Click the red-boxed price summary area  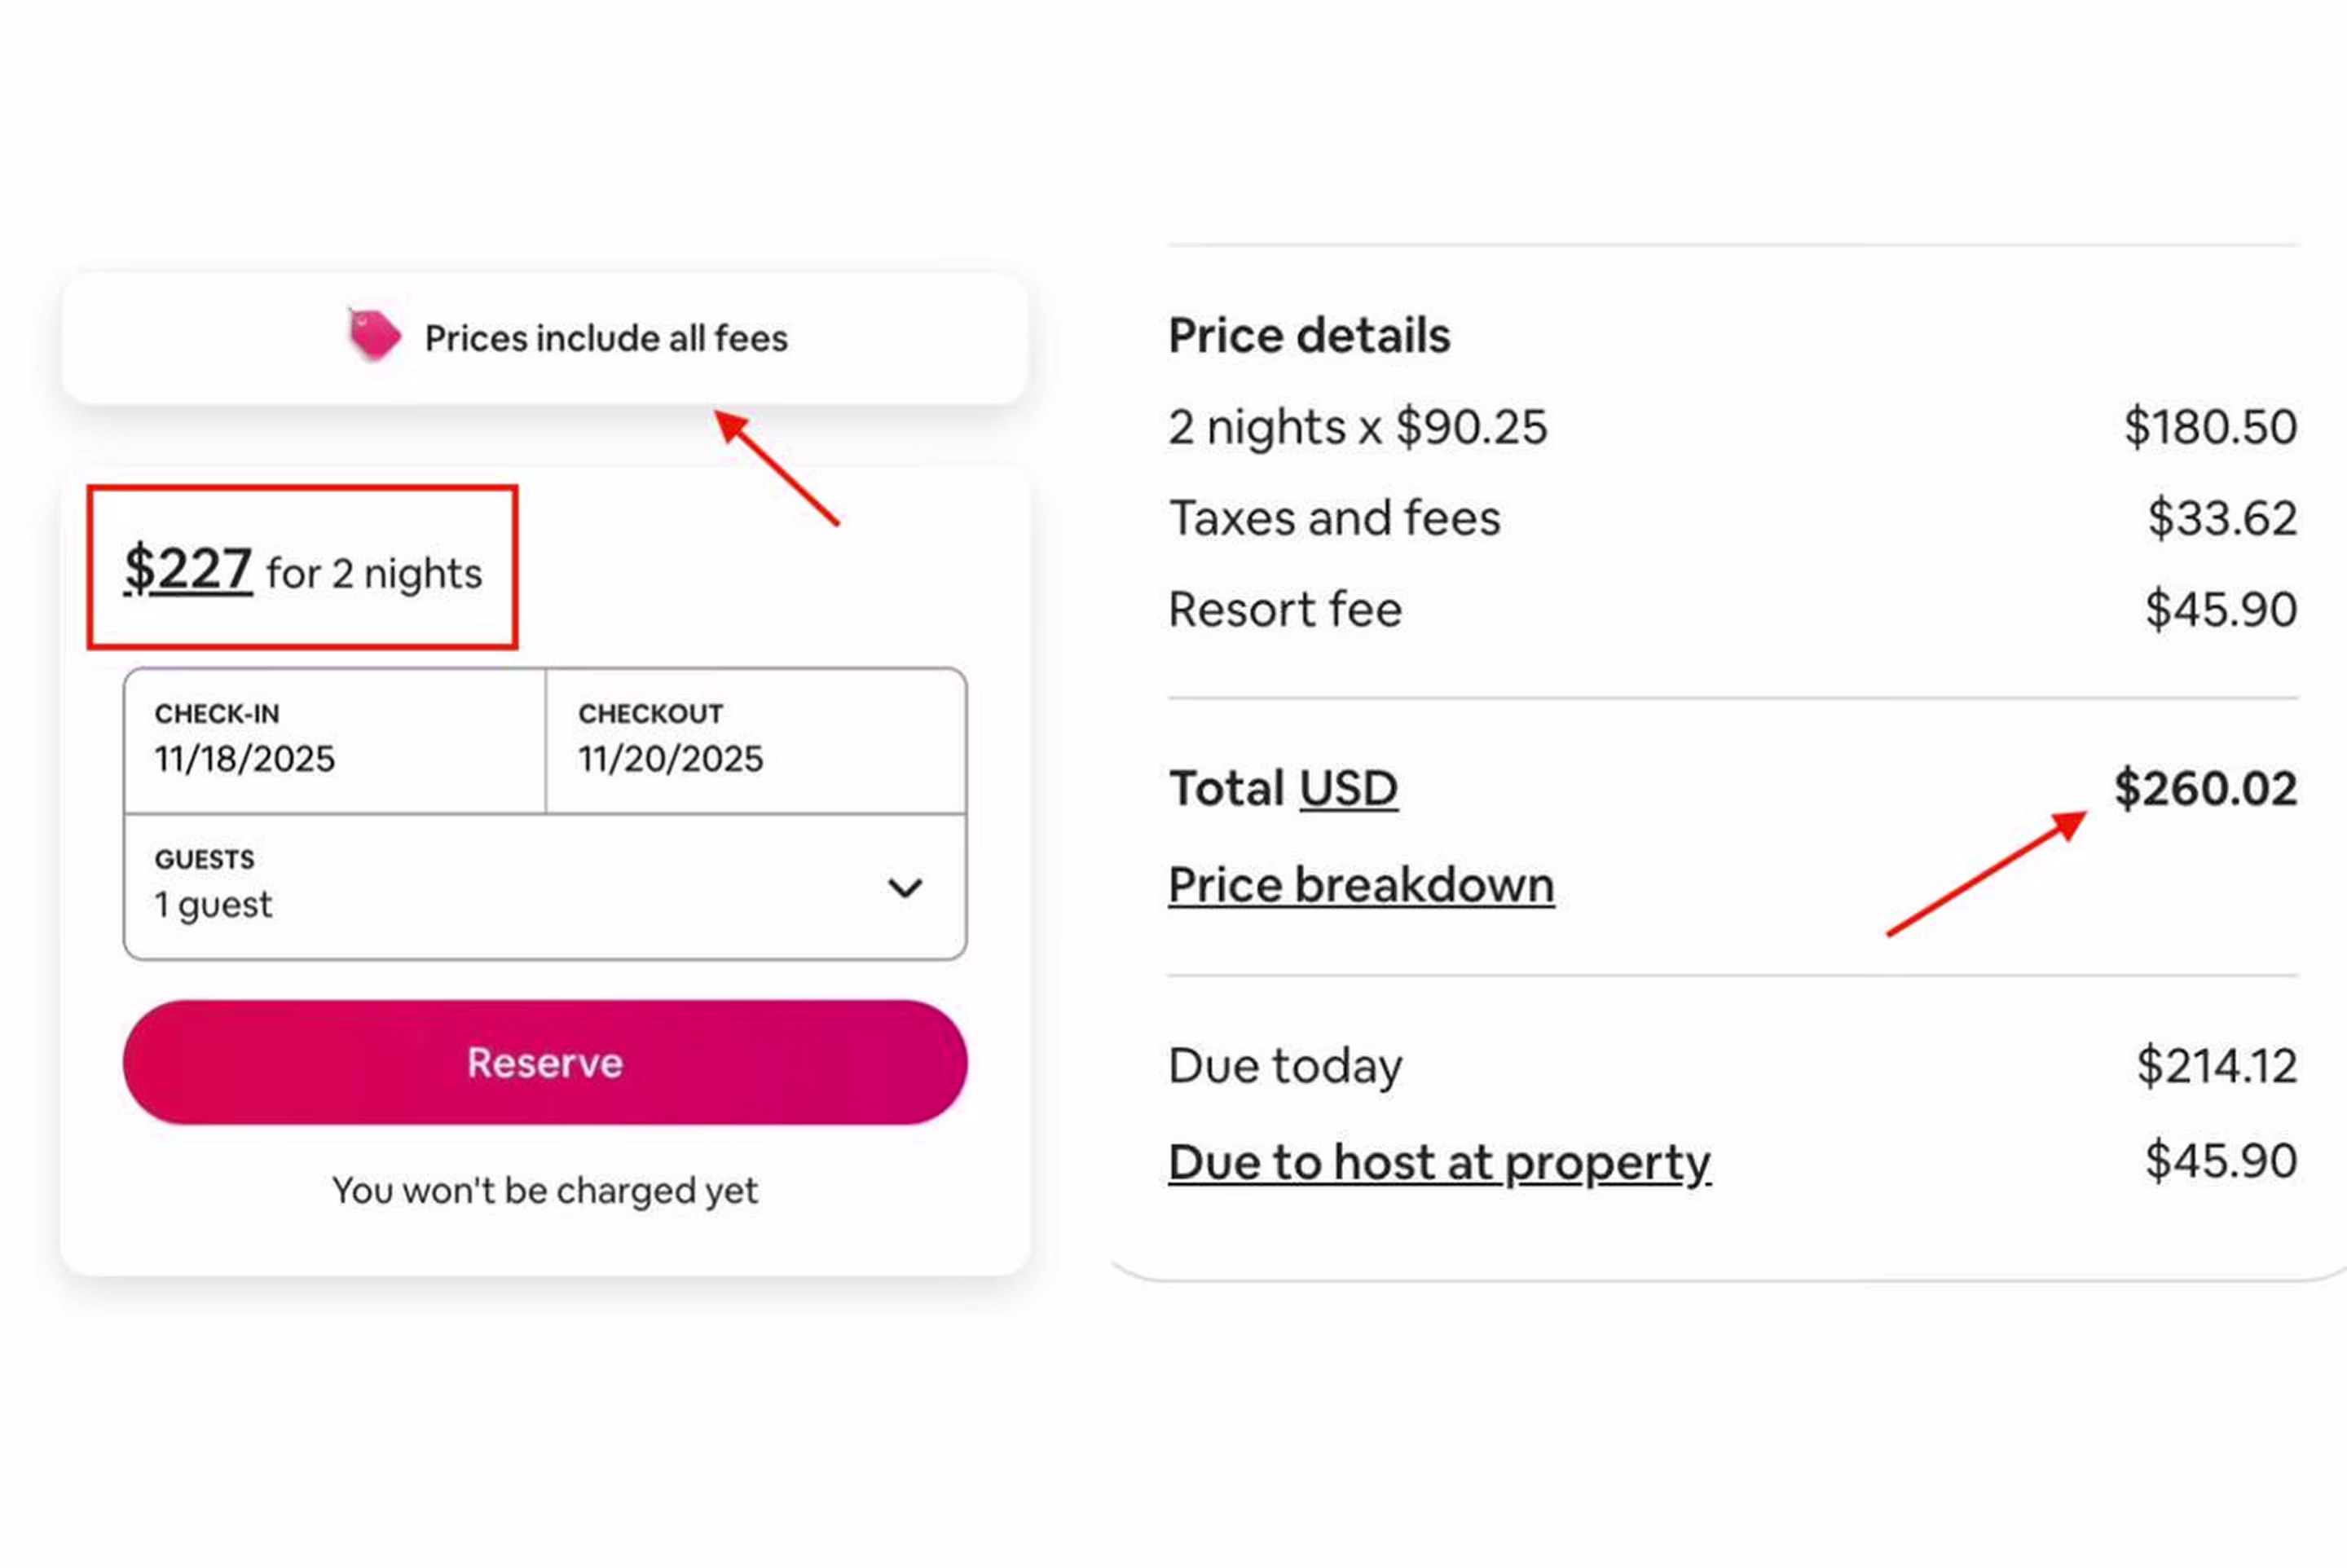point(303,568)
